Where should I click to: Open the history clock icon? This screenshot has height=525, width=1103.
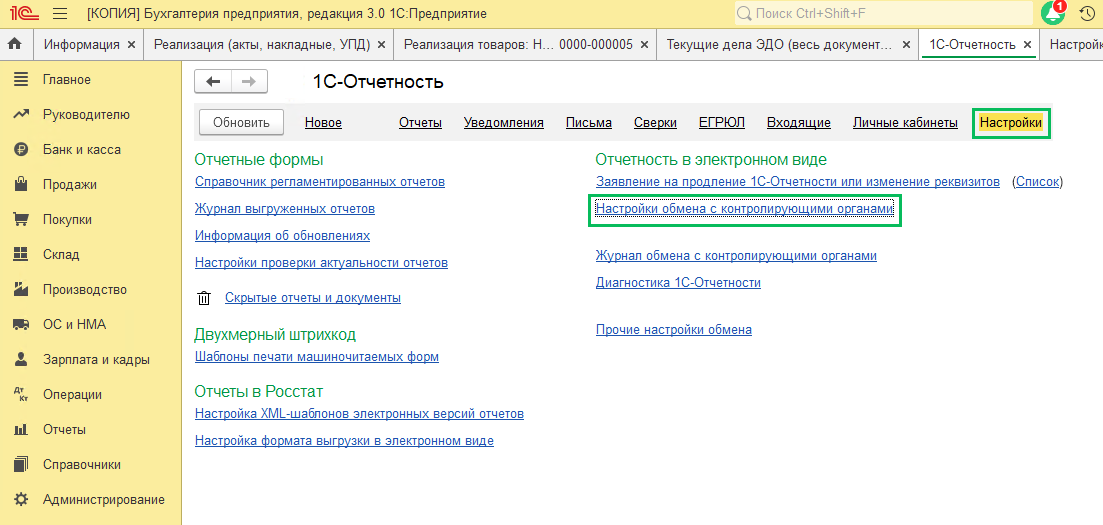click(x=1086, y=13)
